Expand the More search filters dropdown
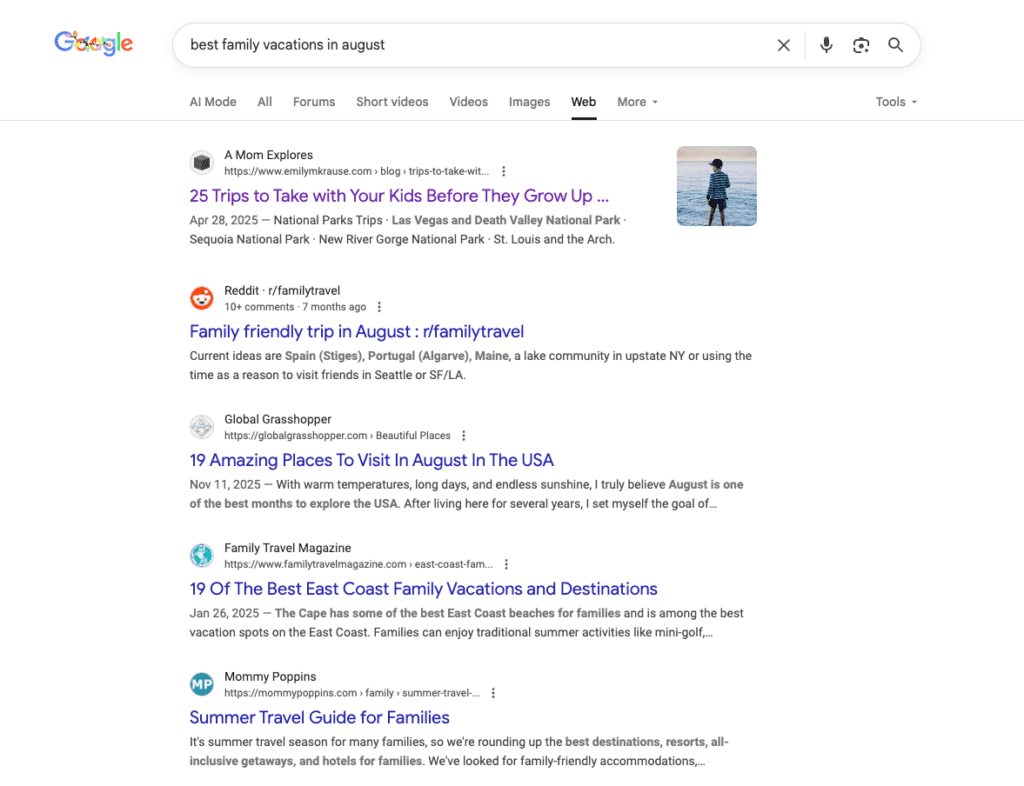 pyautogui.click(x=637, y=102)
